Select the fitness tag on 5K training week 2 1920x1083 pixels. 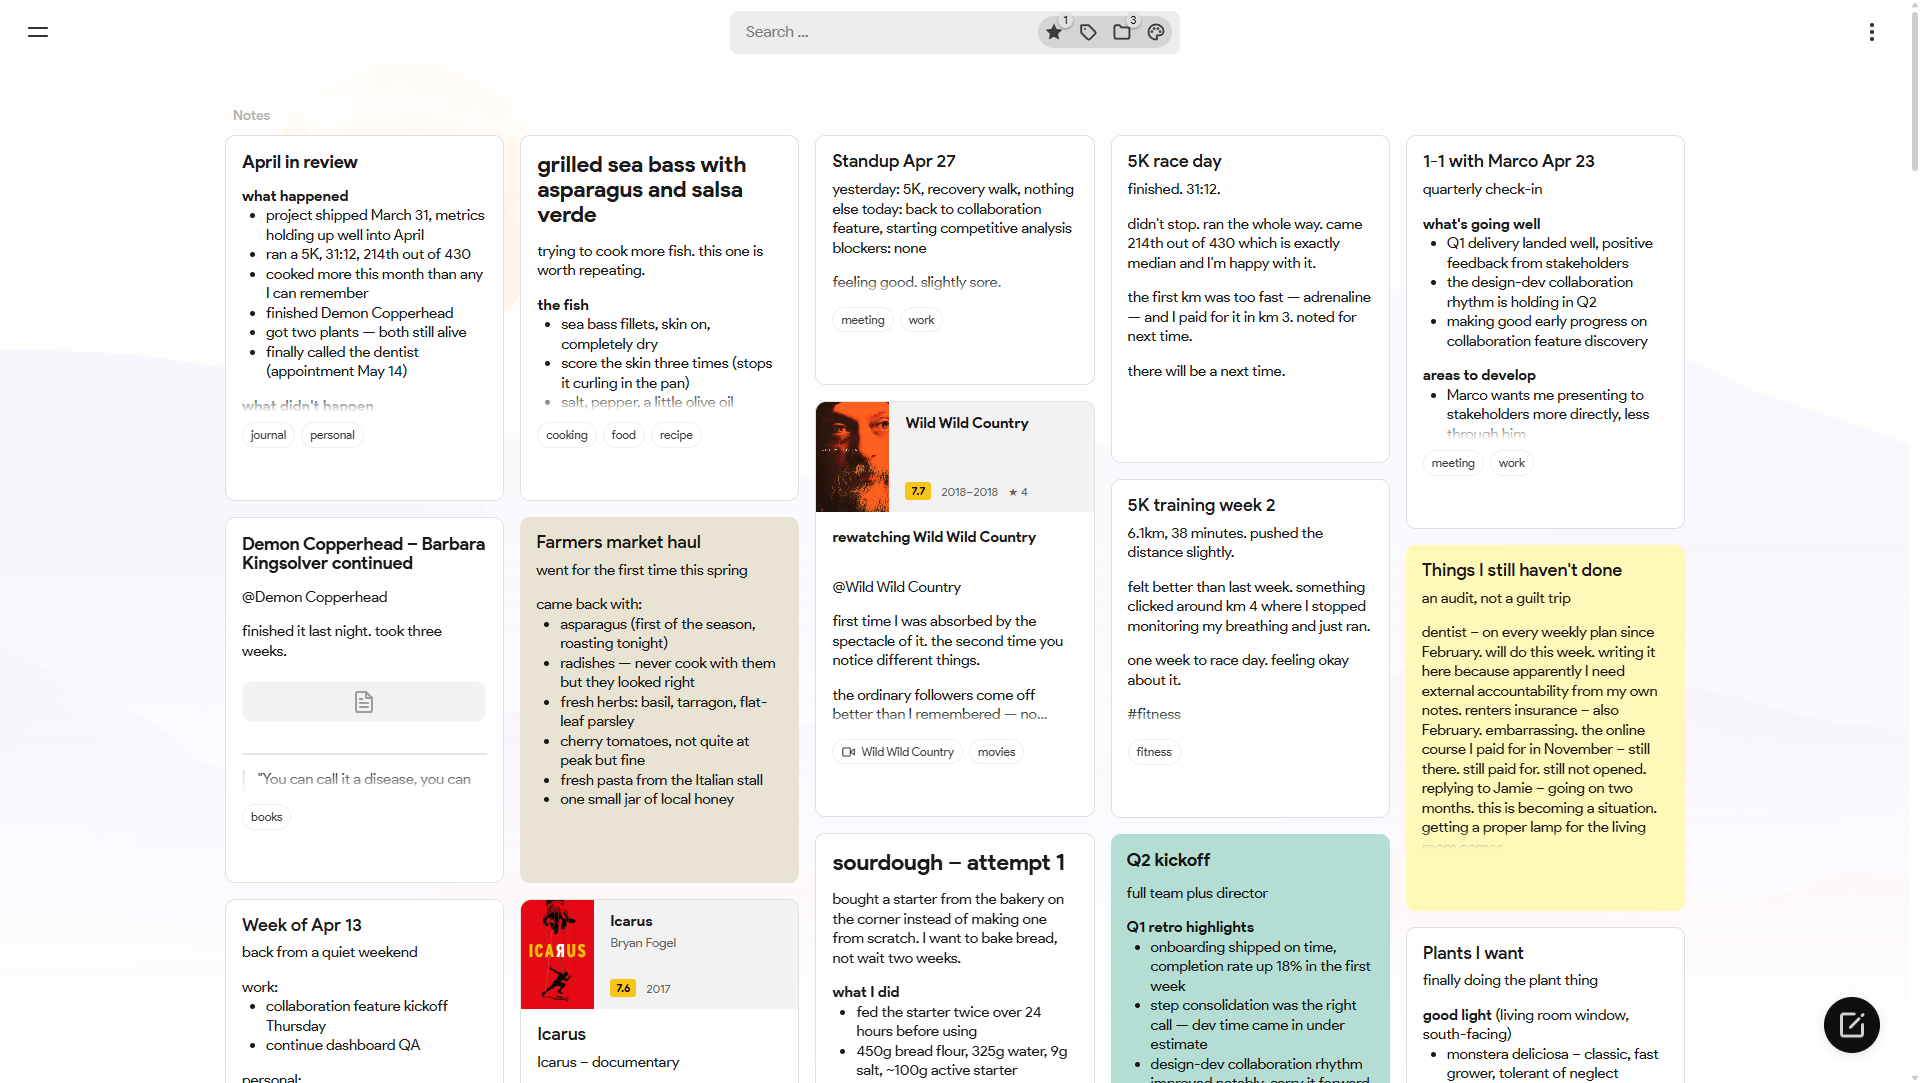tap(1154, 752)
